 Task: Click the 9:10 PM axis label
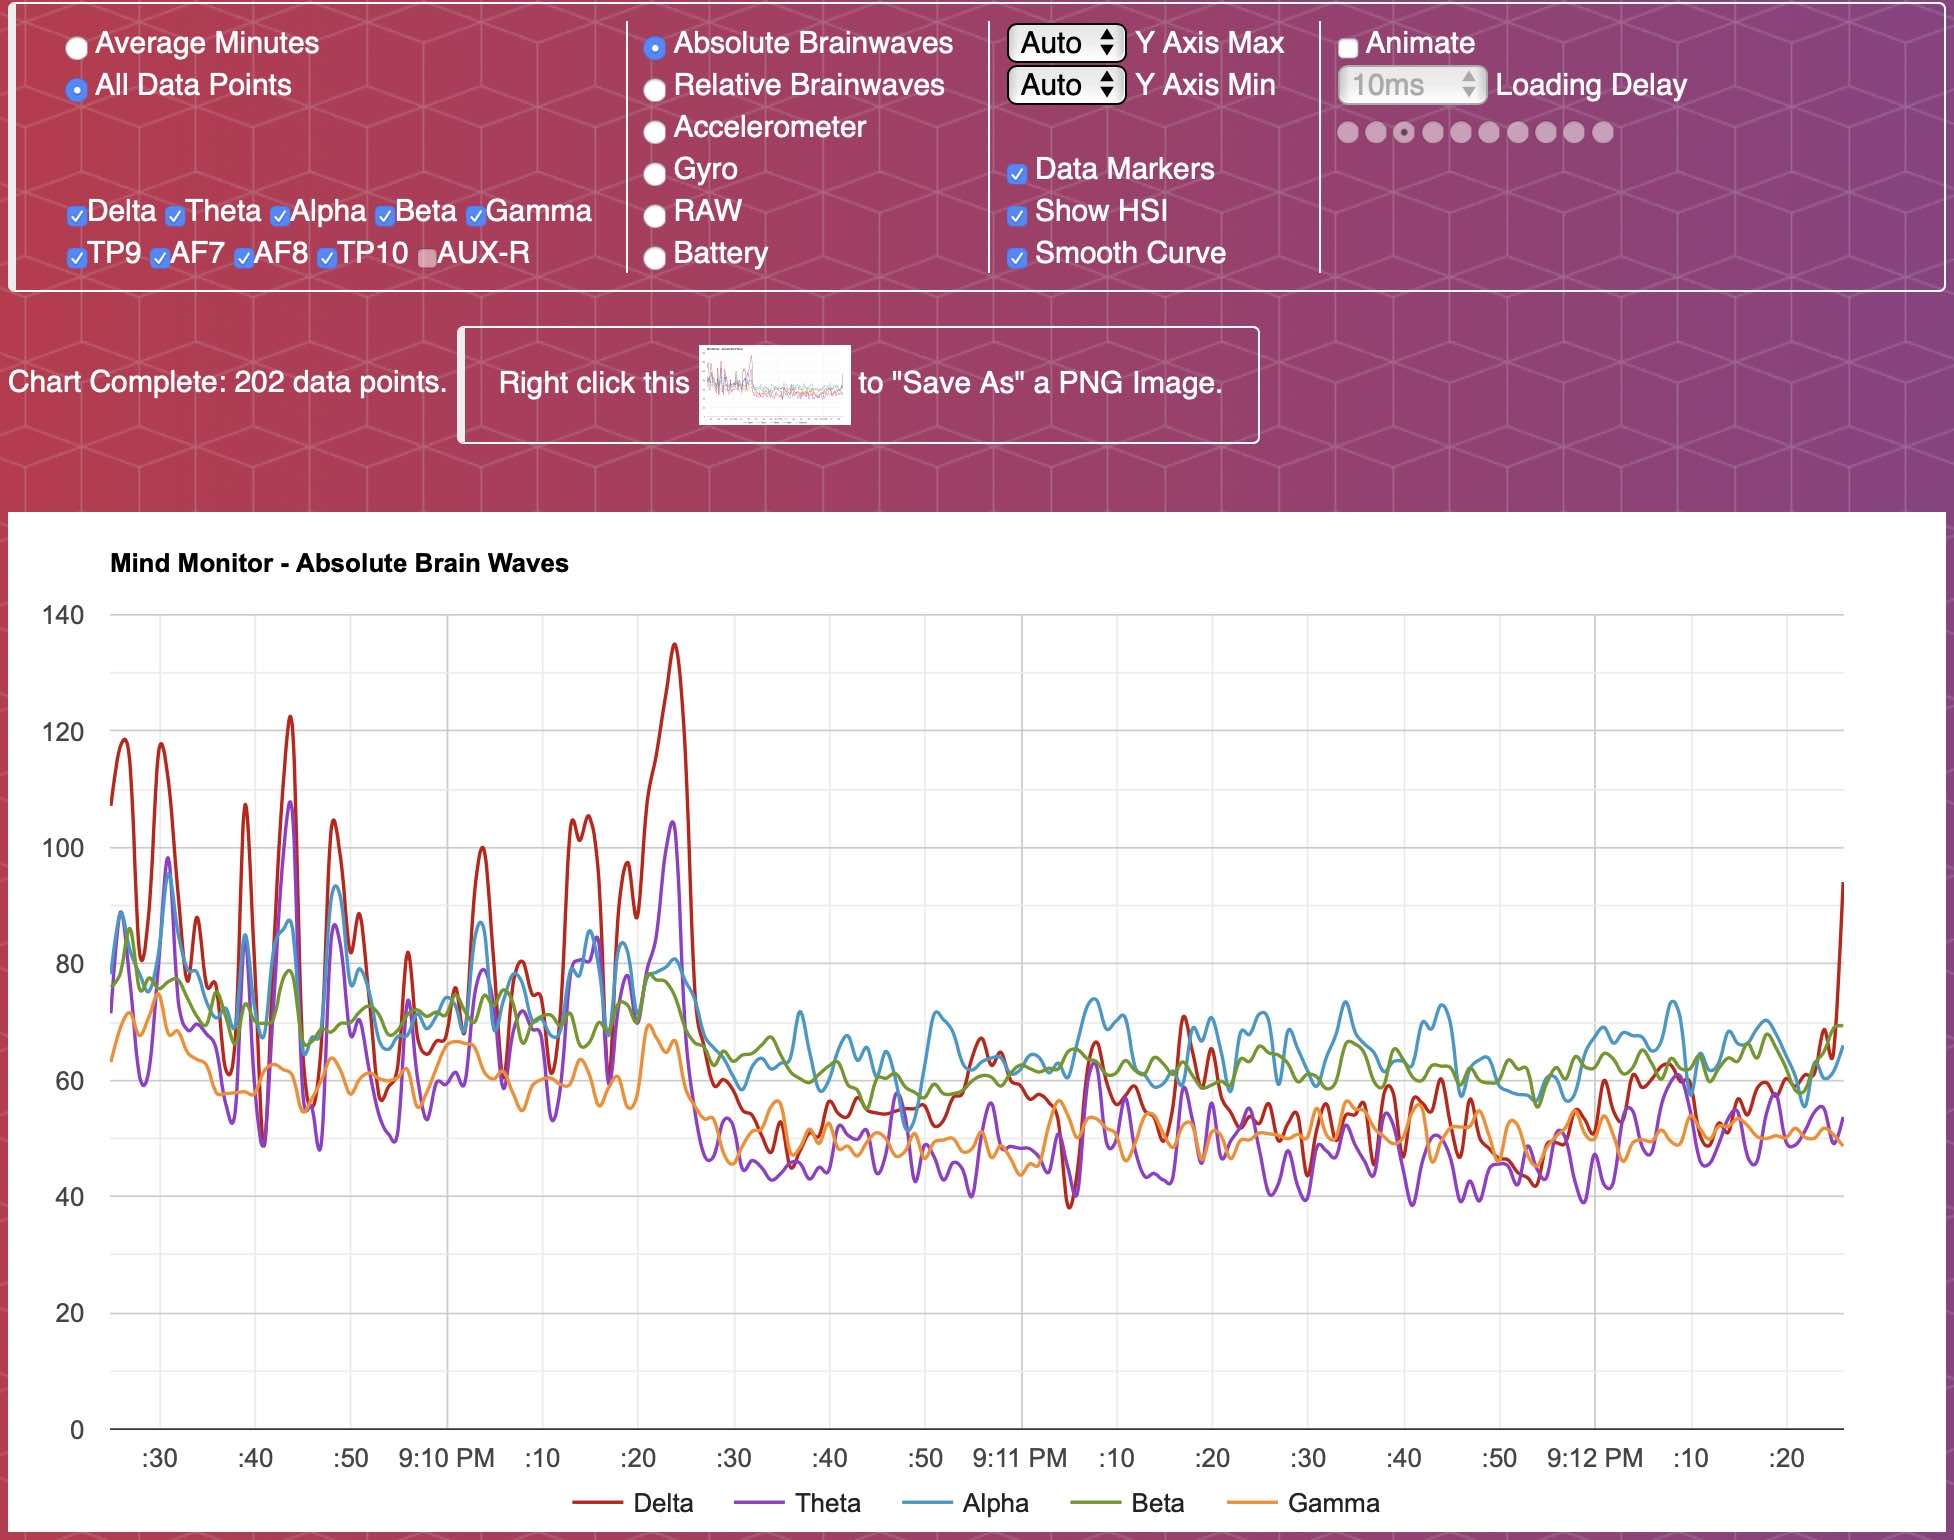[x=446, y=1458]
